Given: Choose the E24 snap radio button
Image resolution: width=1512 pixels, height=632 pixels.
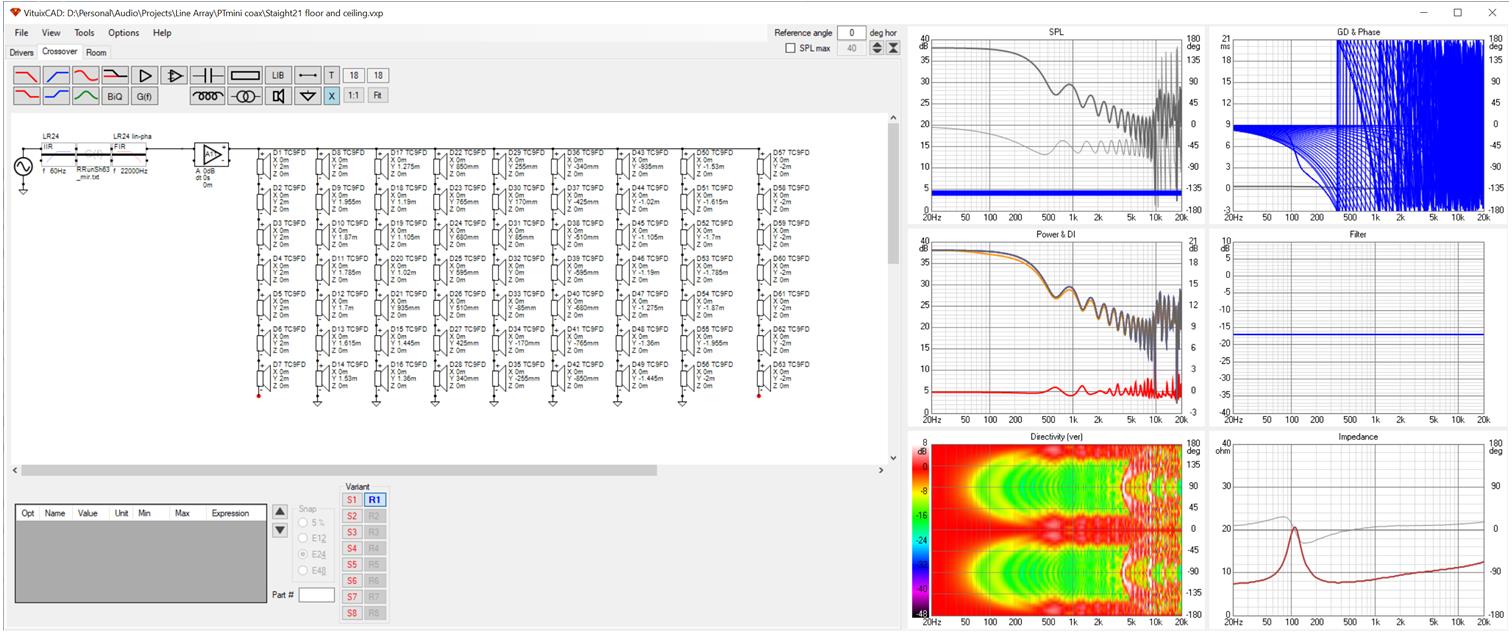Looking at the screenshot, I should [304, 554].
